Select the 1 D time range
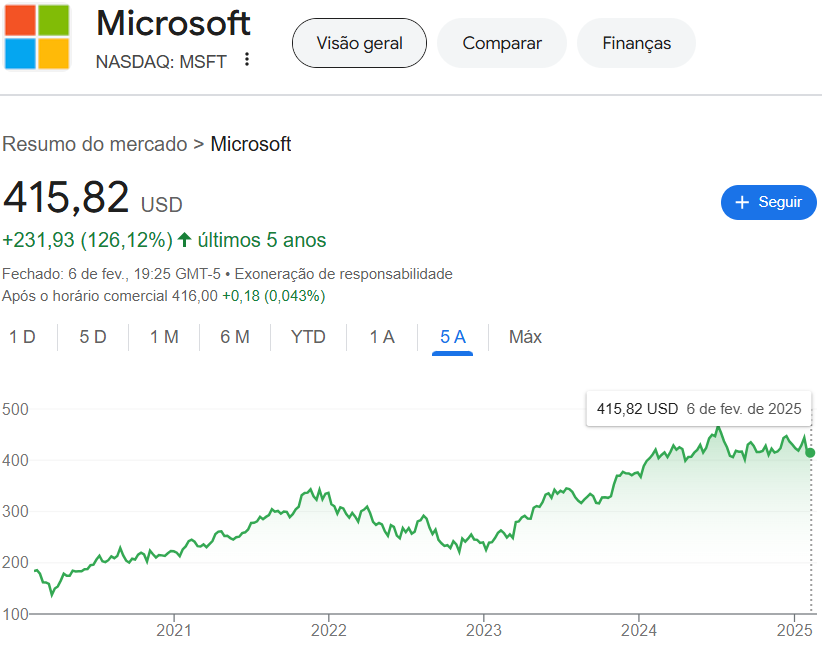 tap(22, 337)
